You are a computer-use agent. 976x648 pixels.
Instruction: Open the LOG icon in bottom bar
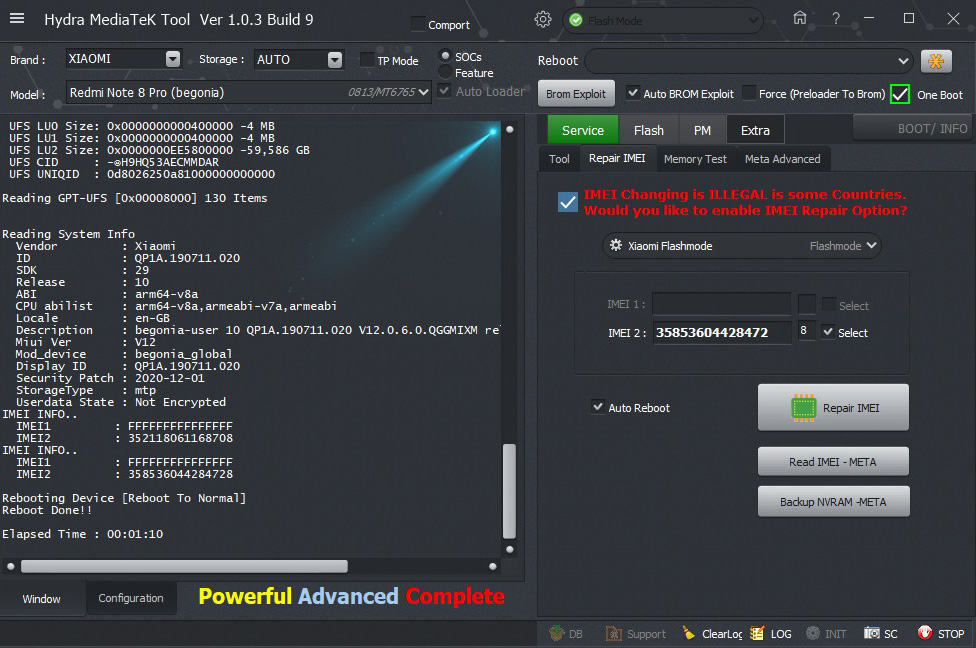pyautogui.click(x=757, y=633)
